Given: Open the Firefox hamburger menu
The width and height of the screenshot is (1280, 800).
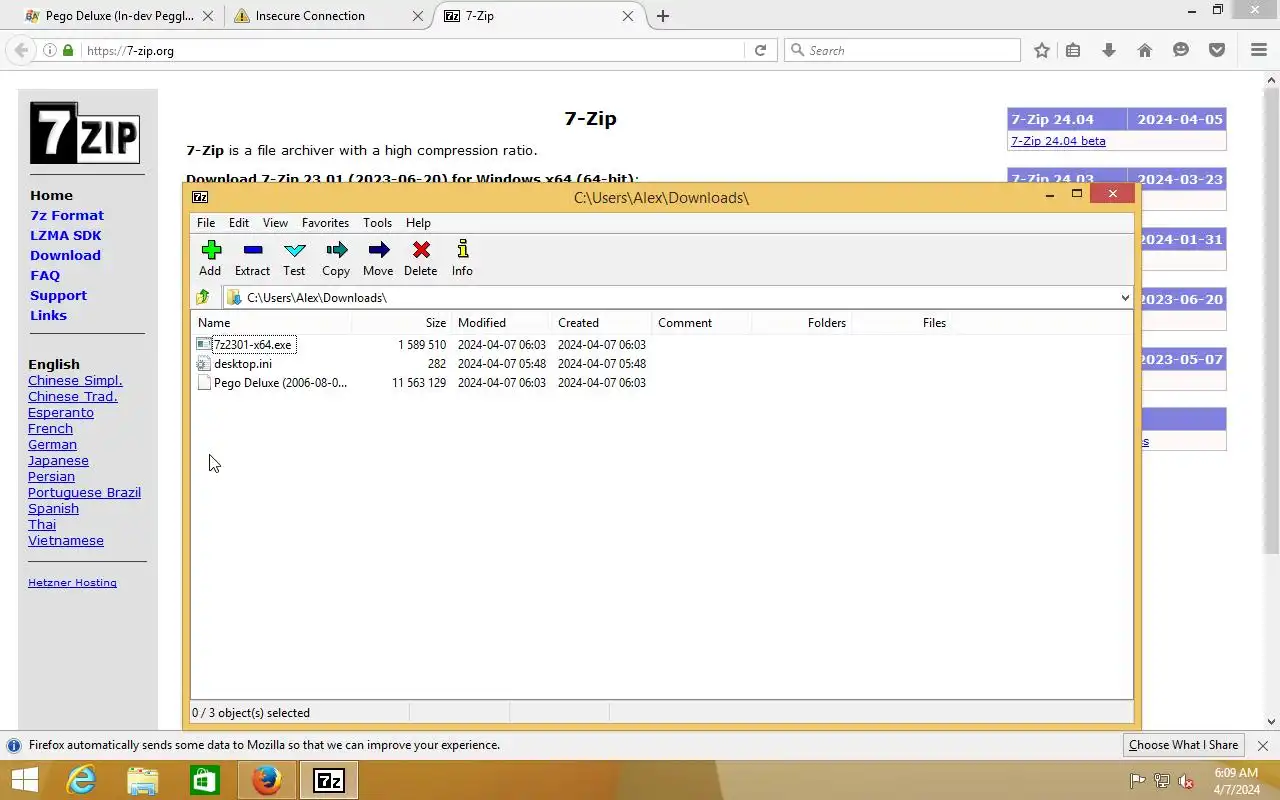Looking at the screenshot, I should coord(1259,50).
